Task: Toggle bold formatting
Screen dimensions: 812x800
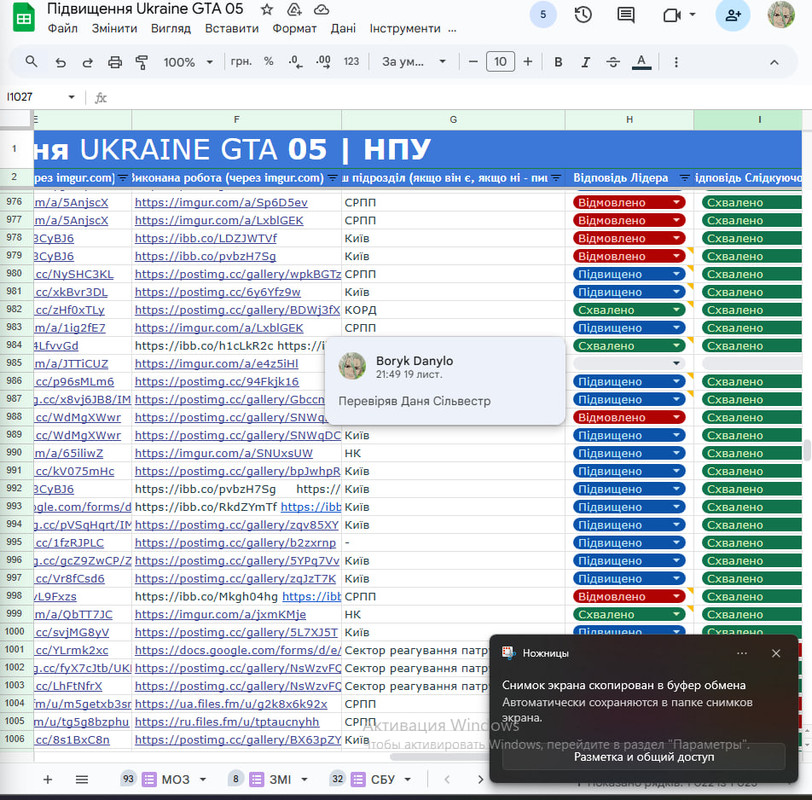Action: pos(558,62)
